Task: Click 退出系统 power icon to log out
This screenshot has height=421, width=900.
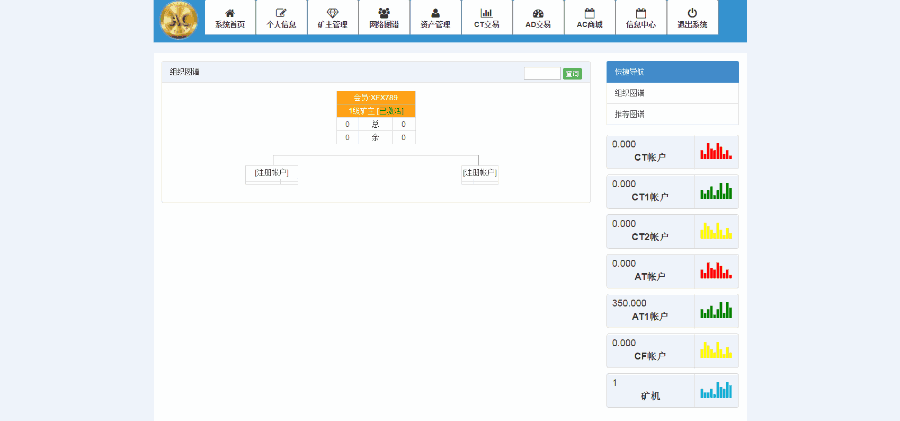Action: (x=691, y=18)
